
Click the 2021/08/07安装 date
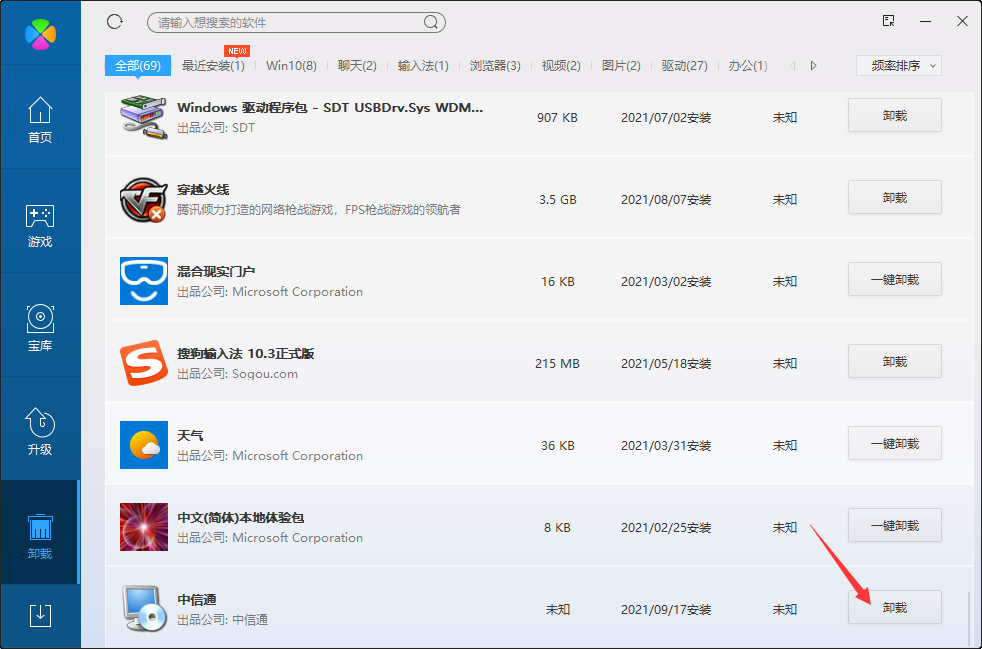click(666, 200)
